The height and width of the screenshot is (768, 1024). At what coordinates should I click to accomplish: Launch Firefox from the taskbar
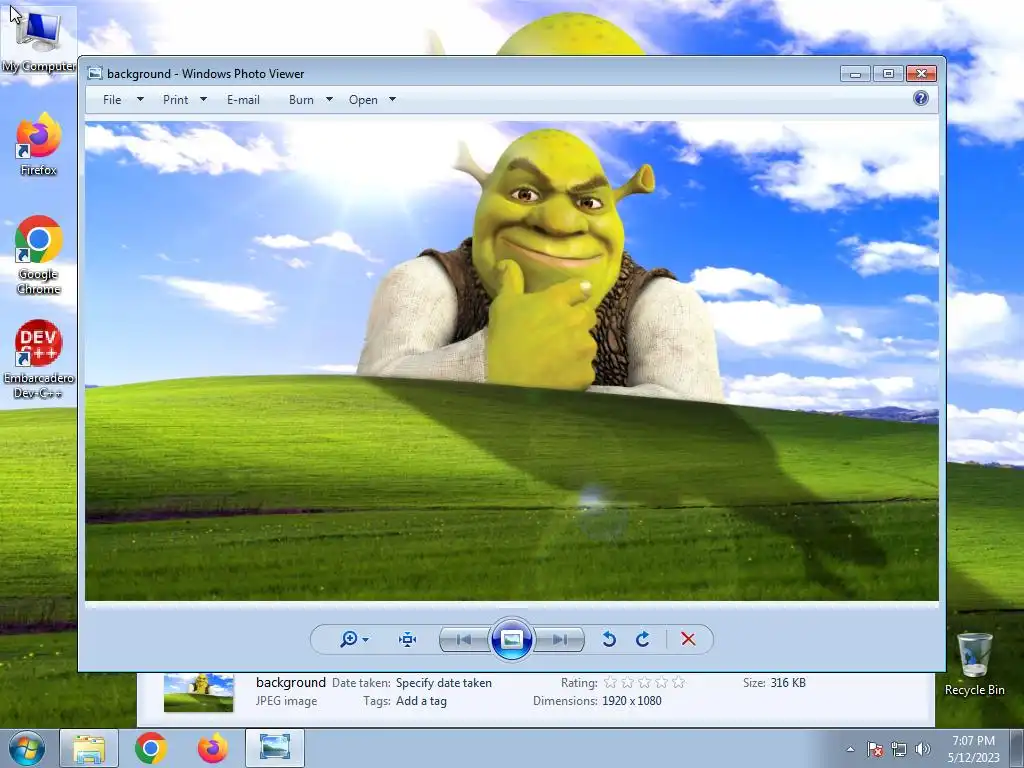click(x=213, y=748)
